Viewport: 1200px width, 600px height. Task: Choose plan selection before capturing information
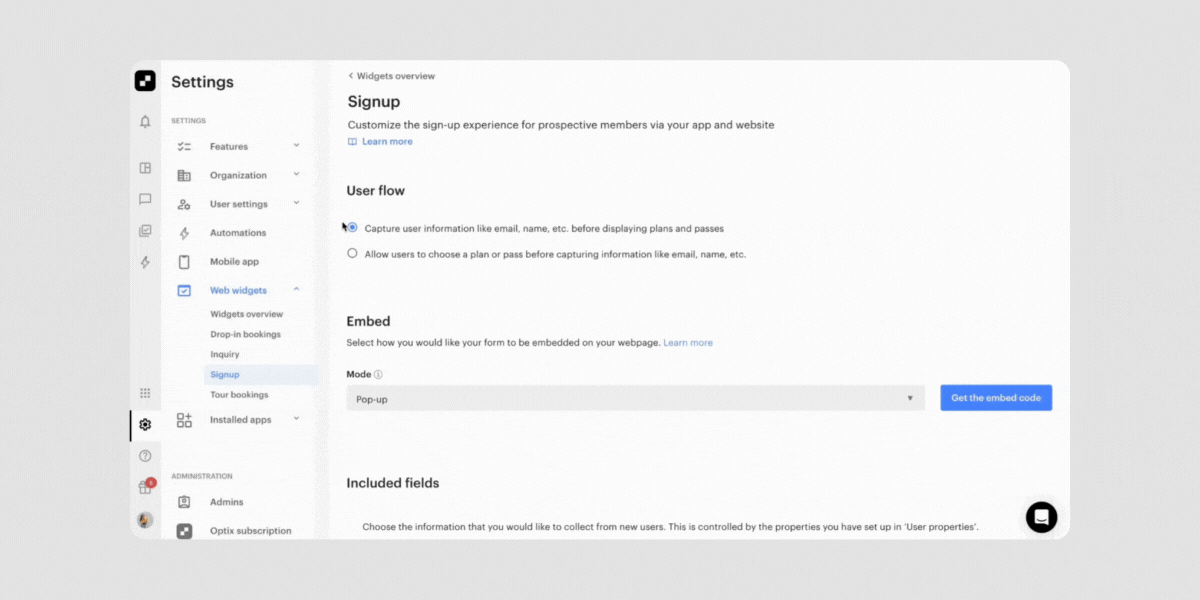coord(352,253)
